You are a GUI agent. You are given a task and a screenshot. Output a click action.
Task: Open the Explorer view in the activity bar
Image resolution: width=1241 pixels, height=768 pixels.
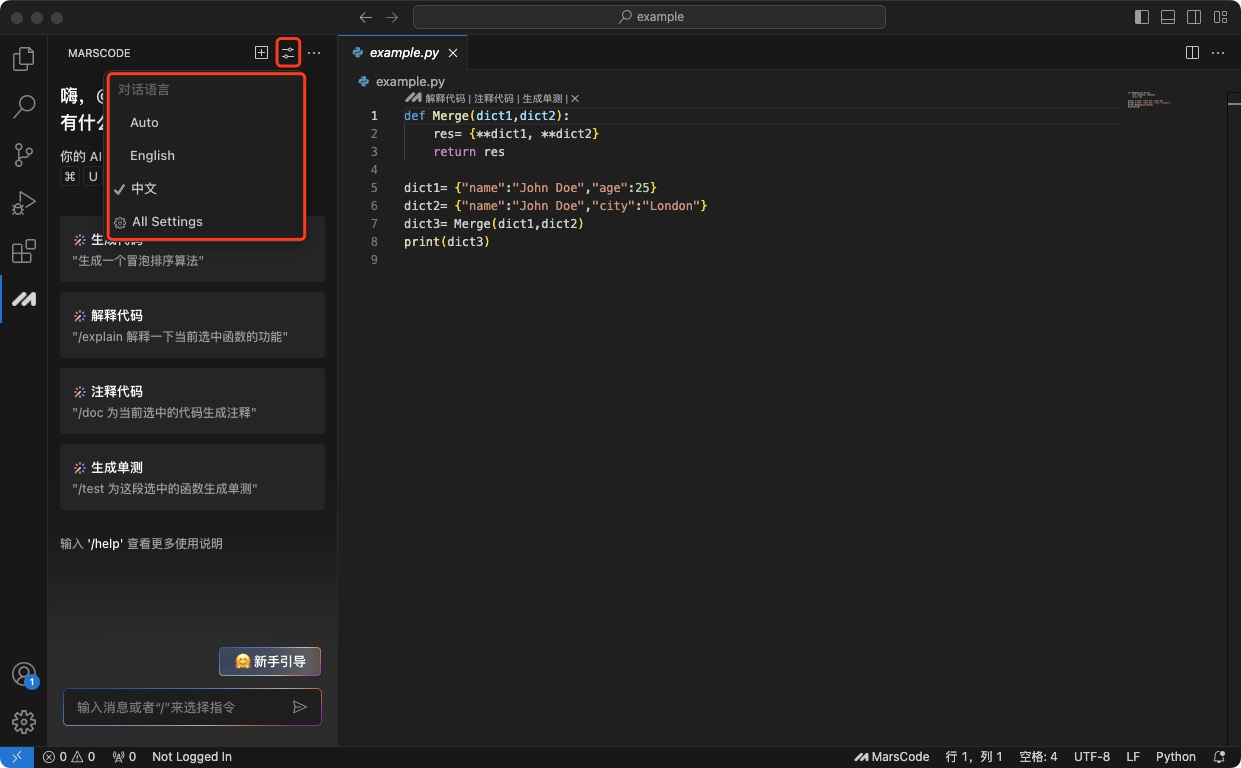(x=24, y=59)
